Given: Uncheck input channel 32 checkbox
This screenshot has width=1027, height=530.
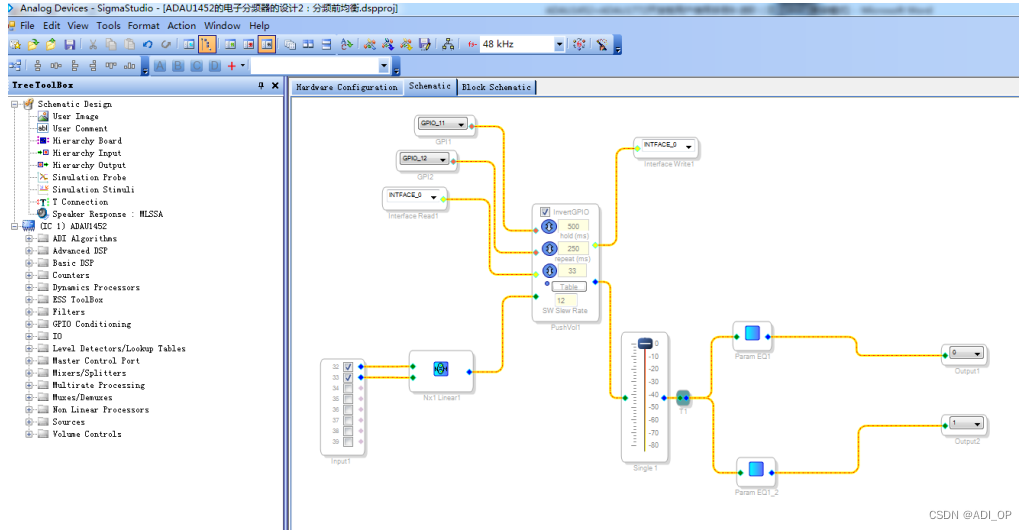Looking at the screenshot, I should (348, 367).
